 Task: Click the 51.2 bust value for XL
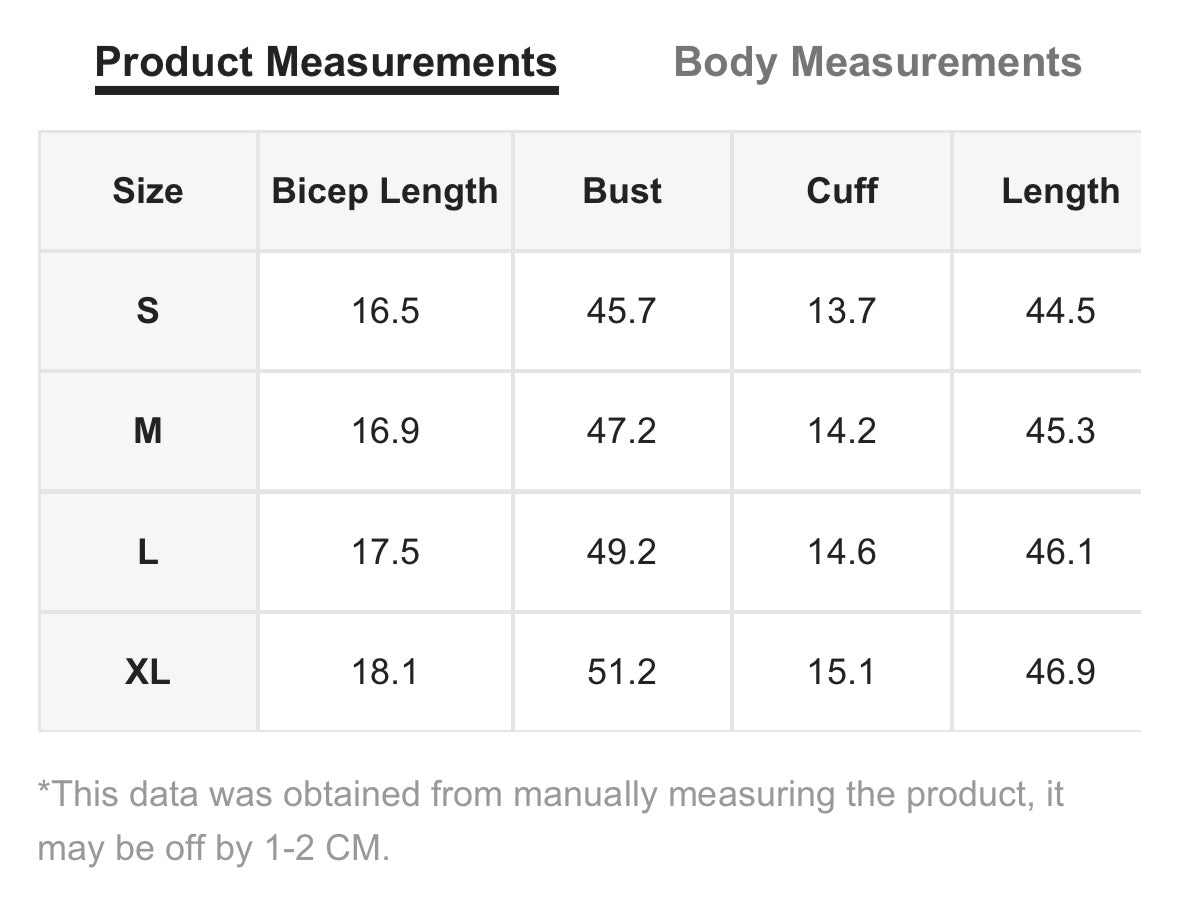(x=622, y=672)
